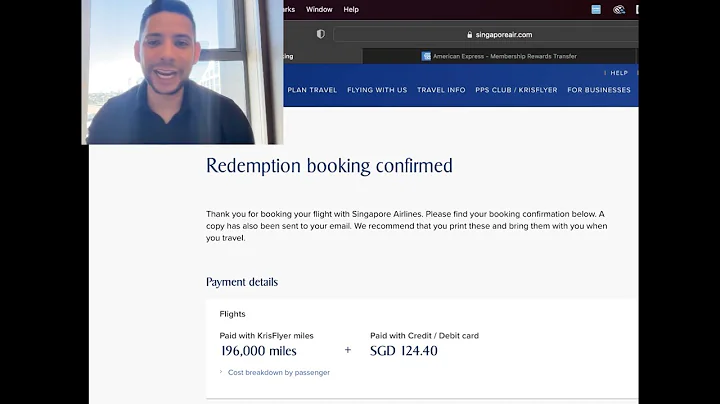
Task: Click the 196,000 miles amount
Action: coord(258,351)
